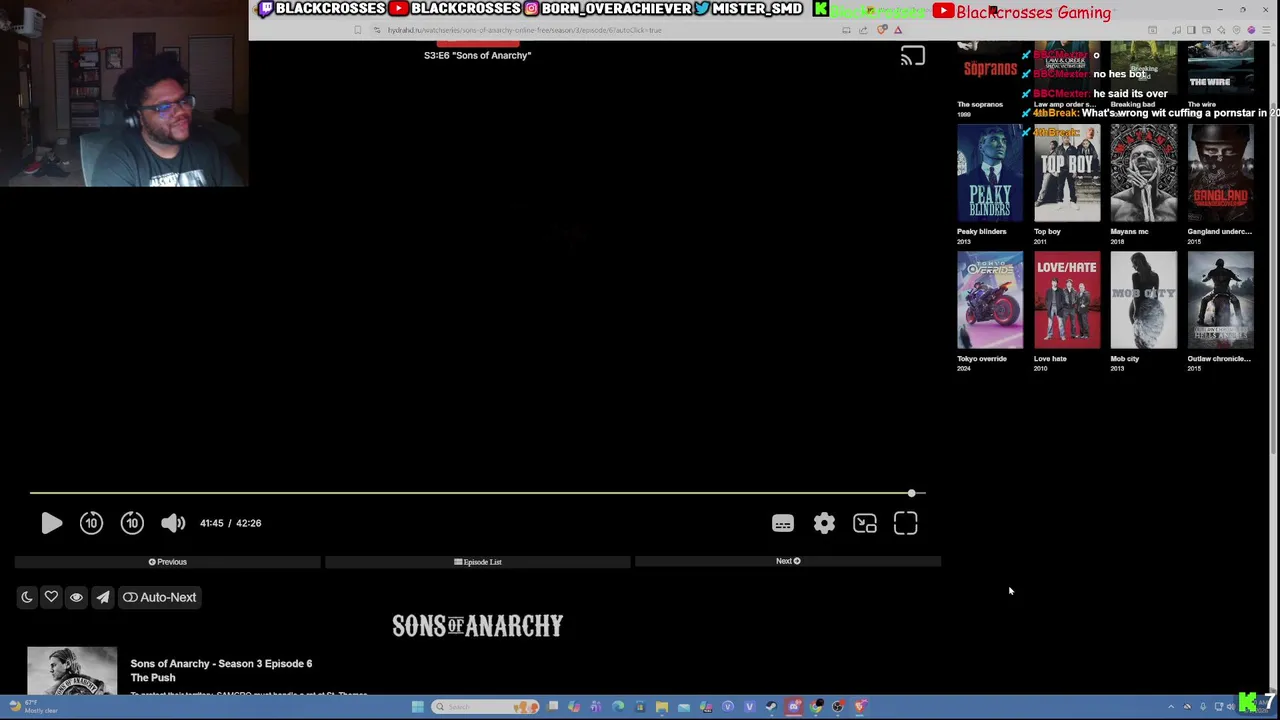Screen dimensions: 1280x720
Task: Click the 'Mob city' title text
Action: [1125, 358]
